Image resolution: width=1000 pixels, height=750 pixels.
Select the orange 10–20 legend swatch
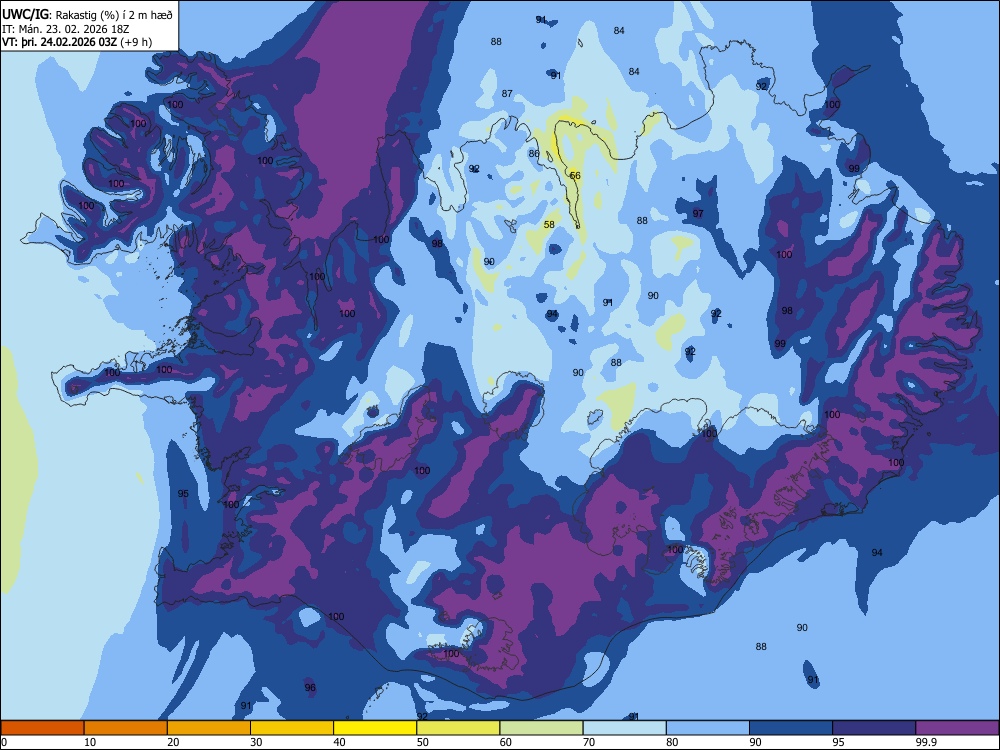pos(126,728)
